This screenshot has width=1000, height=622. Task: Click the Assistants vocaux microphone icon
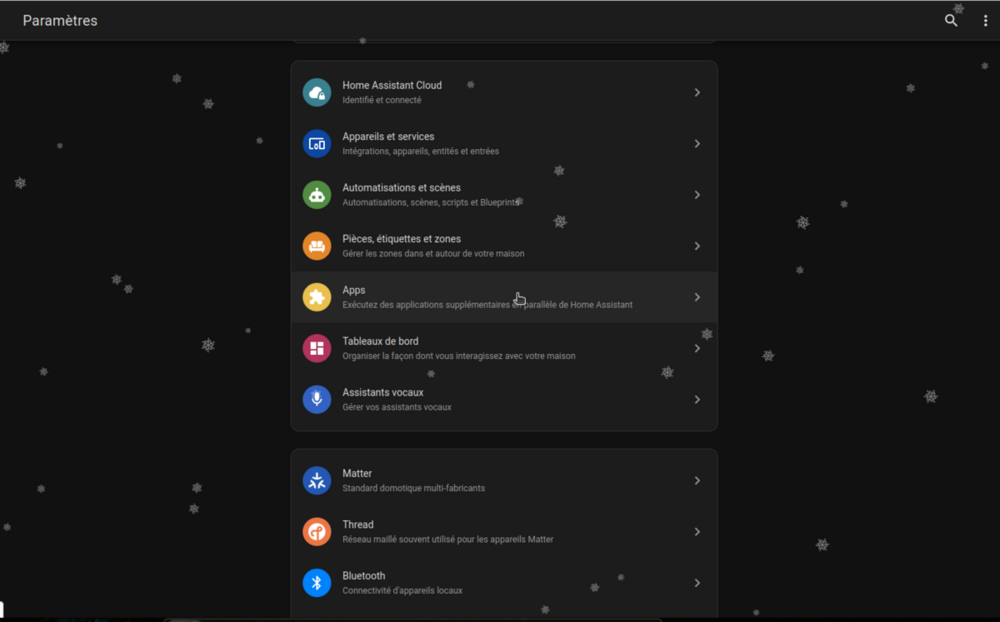pyautogui.click(x=317, y=399)
